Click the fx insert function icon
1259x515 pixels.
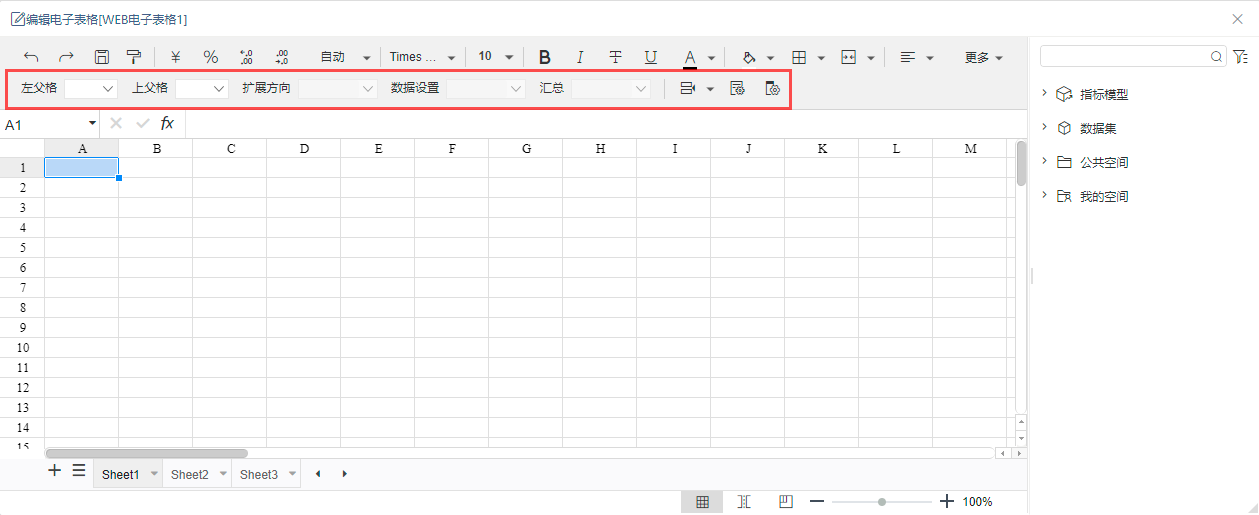[x=167, y=123]
